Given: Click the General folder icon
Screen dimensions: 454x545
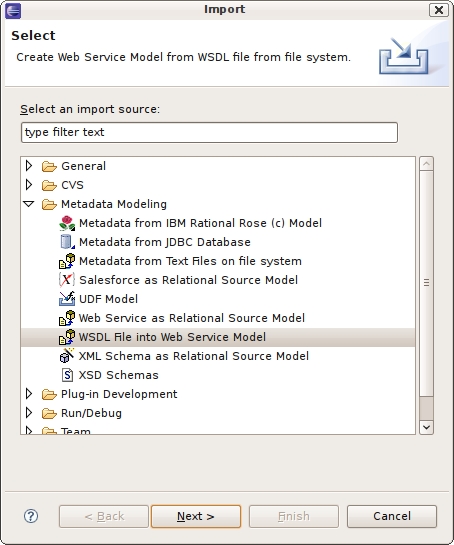Looking at the screenshot, I should (x=49, y=166).
